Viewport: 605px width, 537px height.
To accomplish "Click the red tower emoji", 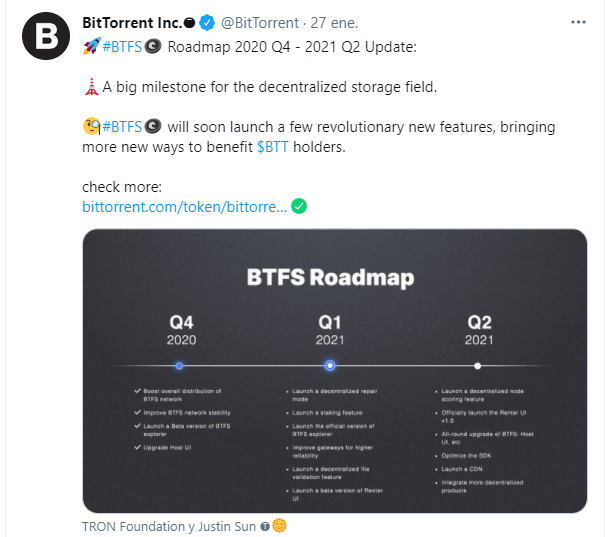I will [x=91, y=87].
